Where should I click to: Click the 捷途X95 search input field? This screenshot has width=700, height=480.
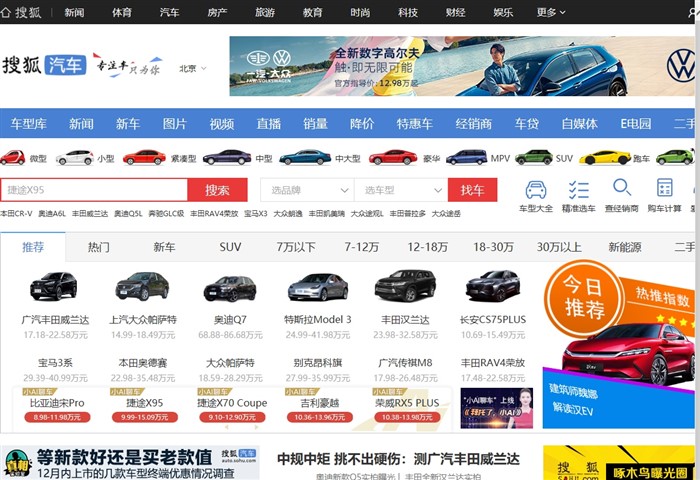click(x=94, y=190)
